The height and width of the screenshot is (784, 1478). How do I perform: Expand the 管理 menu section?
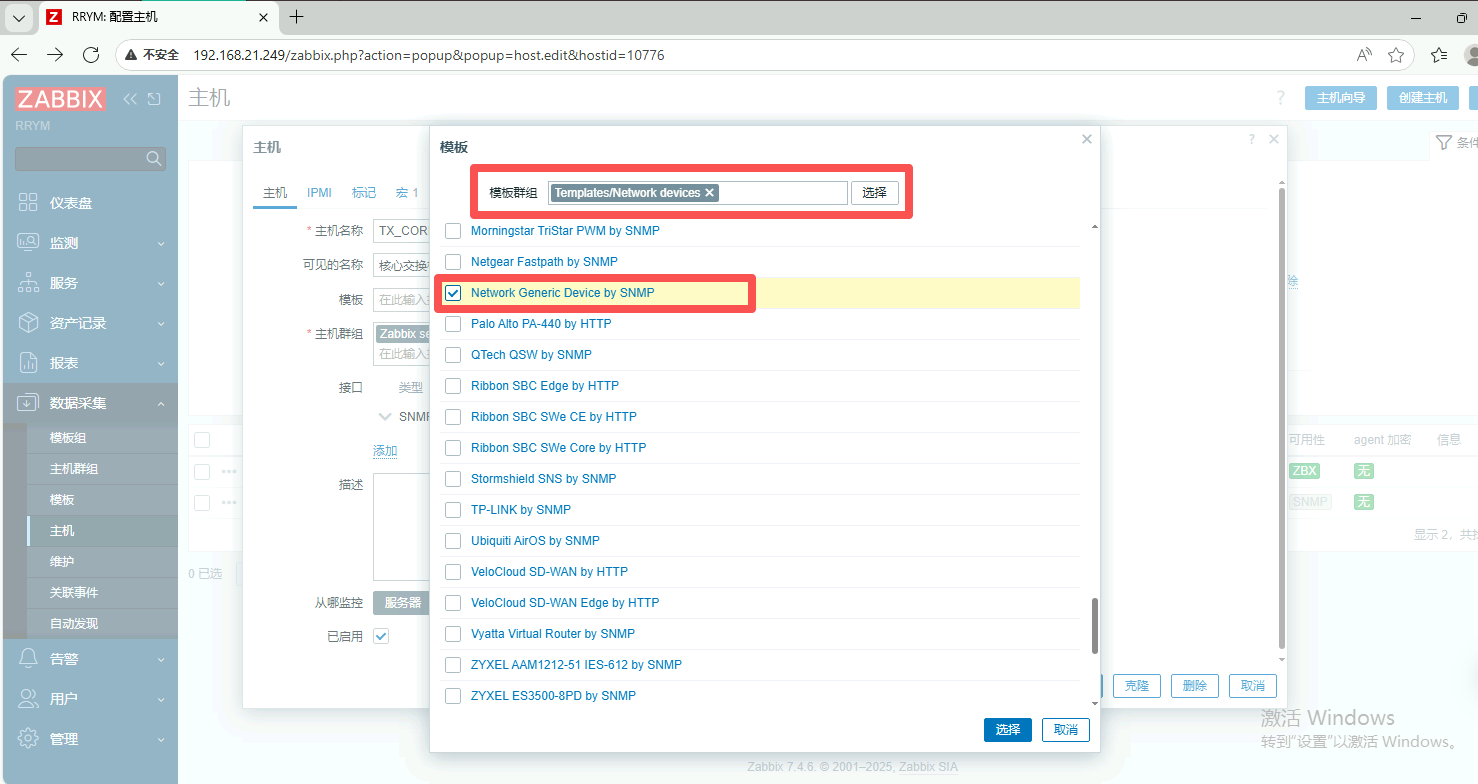pos(161,740)
